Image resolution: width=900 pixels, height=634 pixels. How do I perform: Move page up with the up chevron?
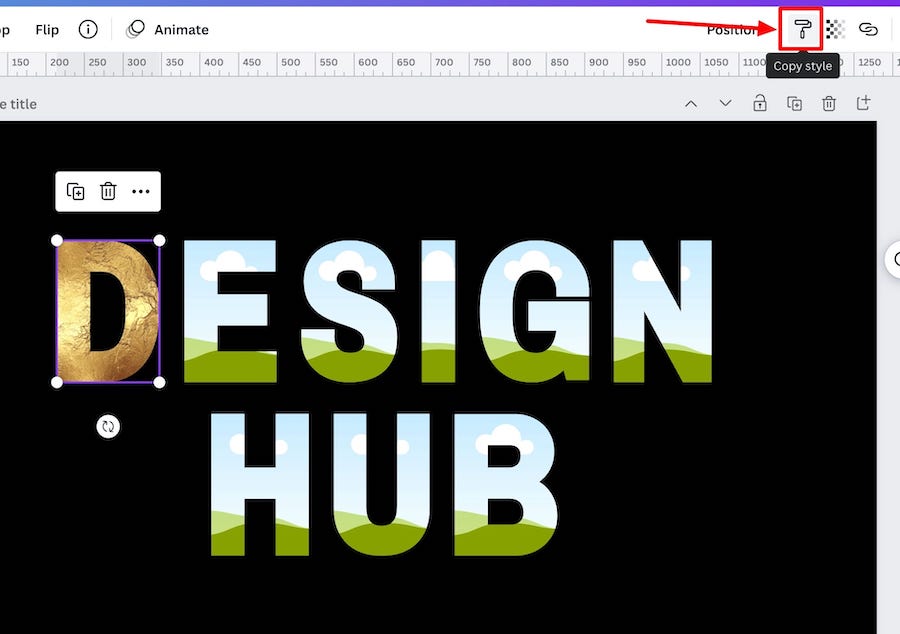(x=691, y=104)
